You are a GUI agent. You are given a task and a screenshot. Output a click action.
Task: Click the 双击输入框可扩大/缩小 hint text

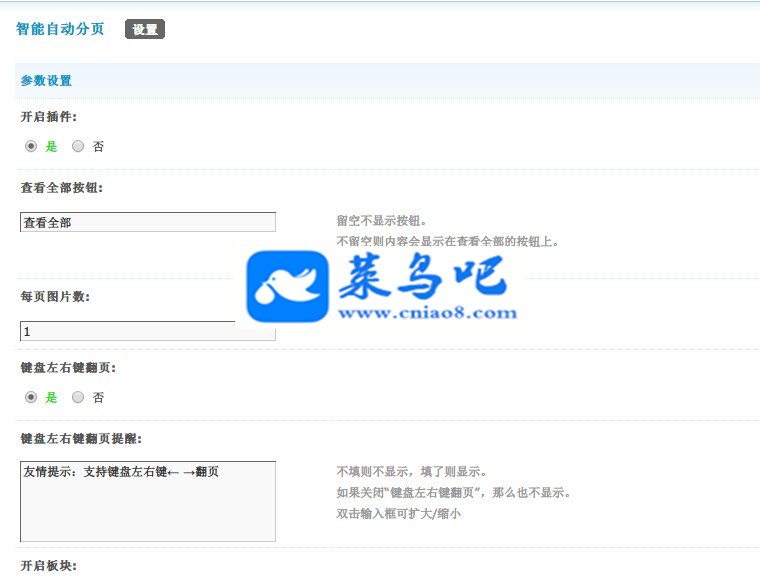398,513
